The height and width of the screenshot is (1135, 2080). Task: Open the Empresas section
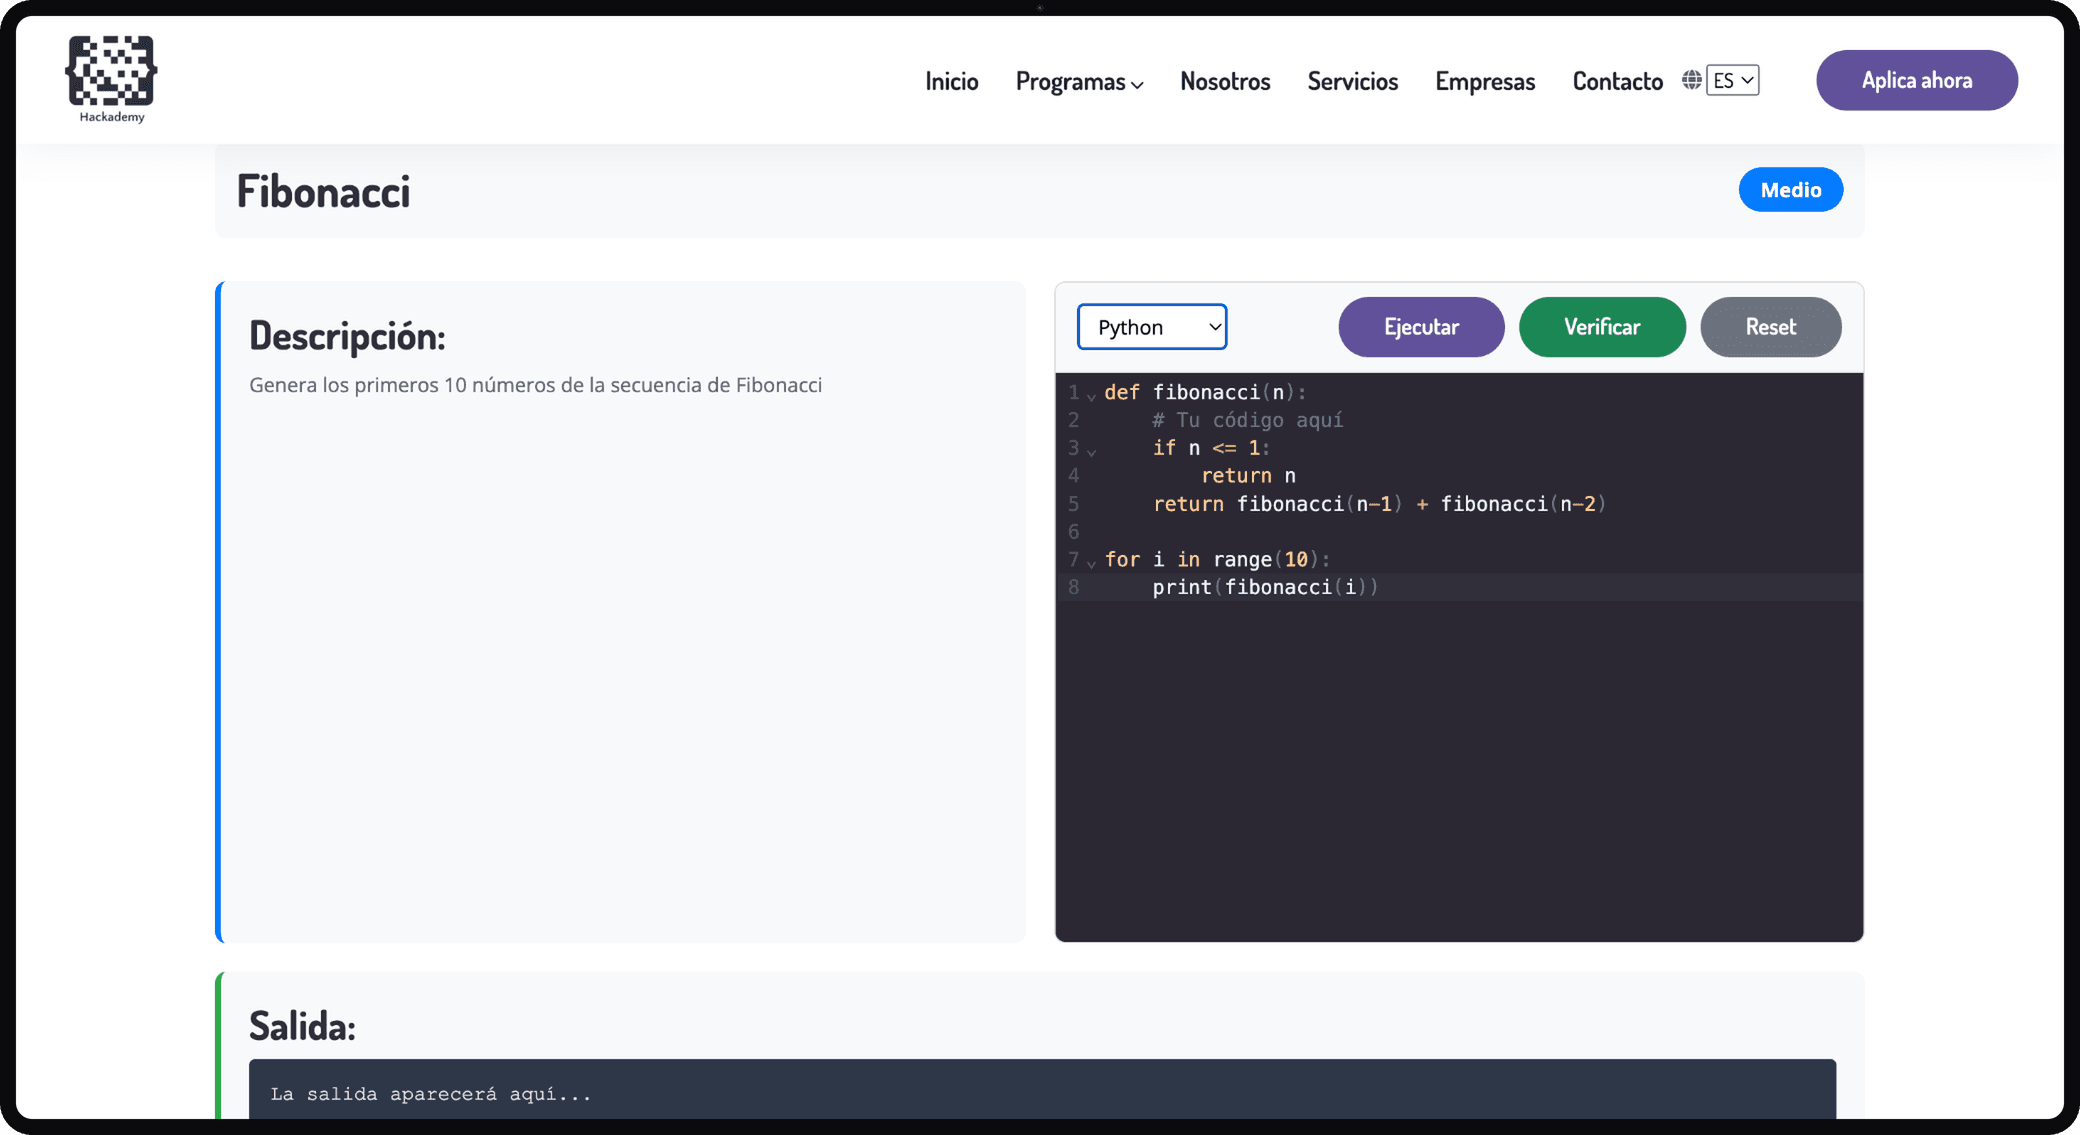click(x=1485, y=81)
